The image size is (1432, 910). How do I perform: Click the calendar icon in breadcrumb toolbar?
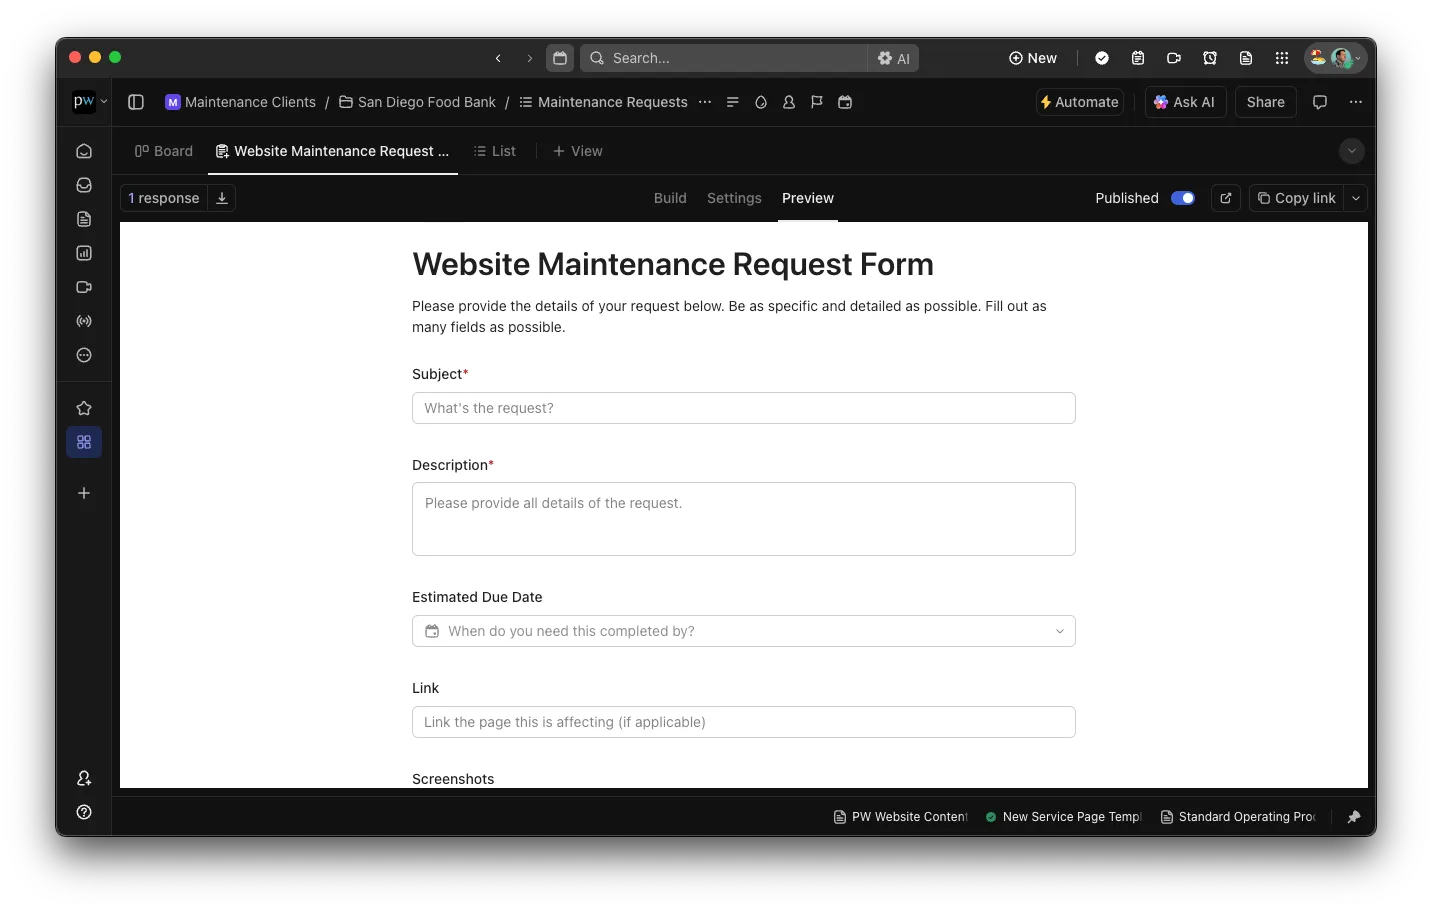click(845, 102)
